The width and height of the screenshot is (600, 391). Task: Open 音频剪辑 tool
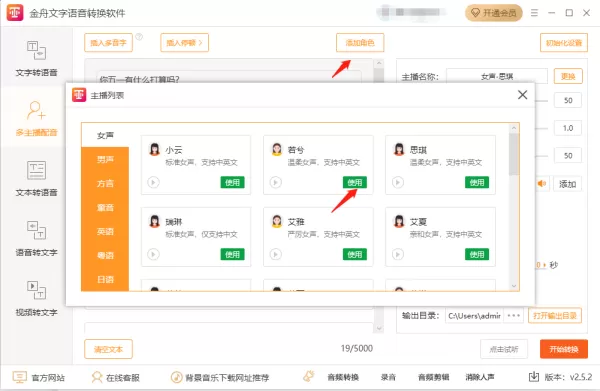coord(433,377)
